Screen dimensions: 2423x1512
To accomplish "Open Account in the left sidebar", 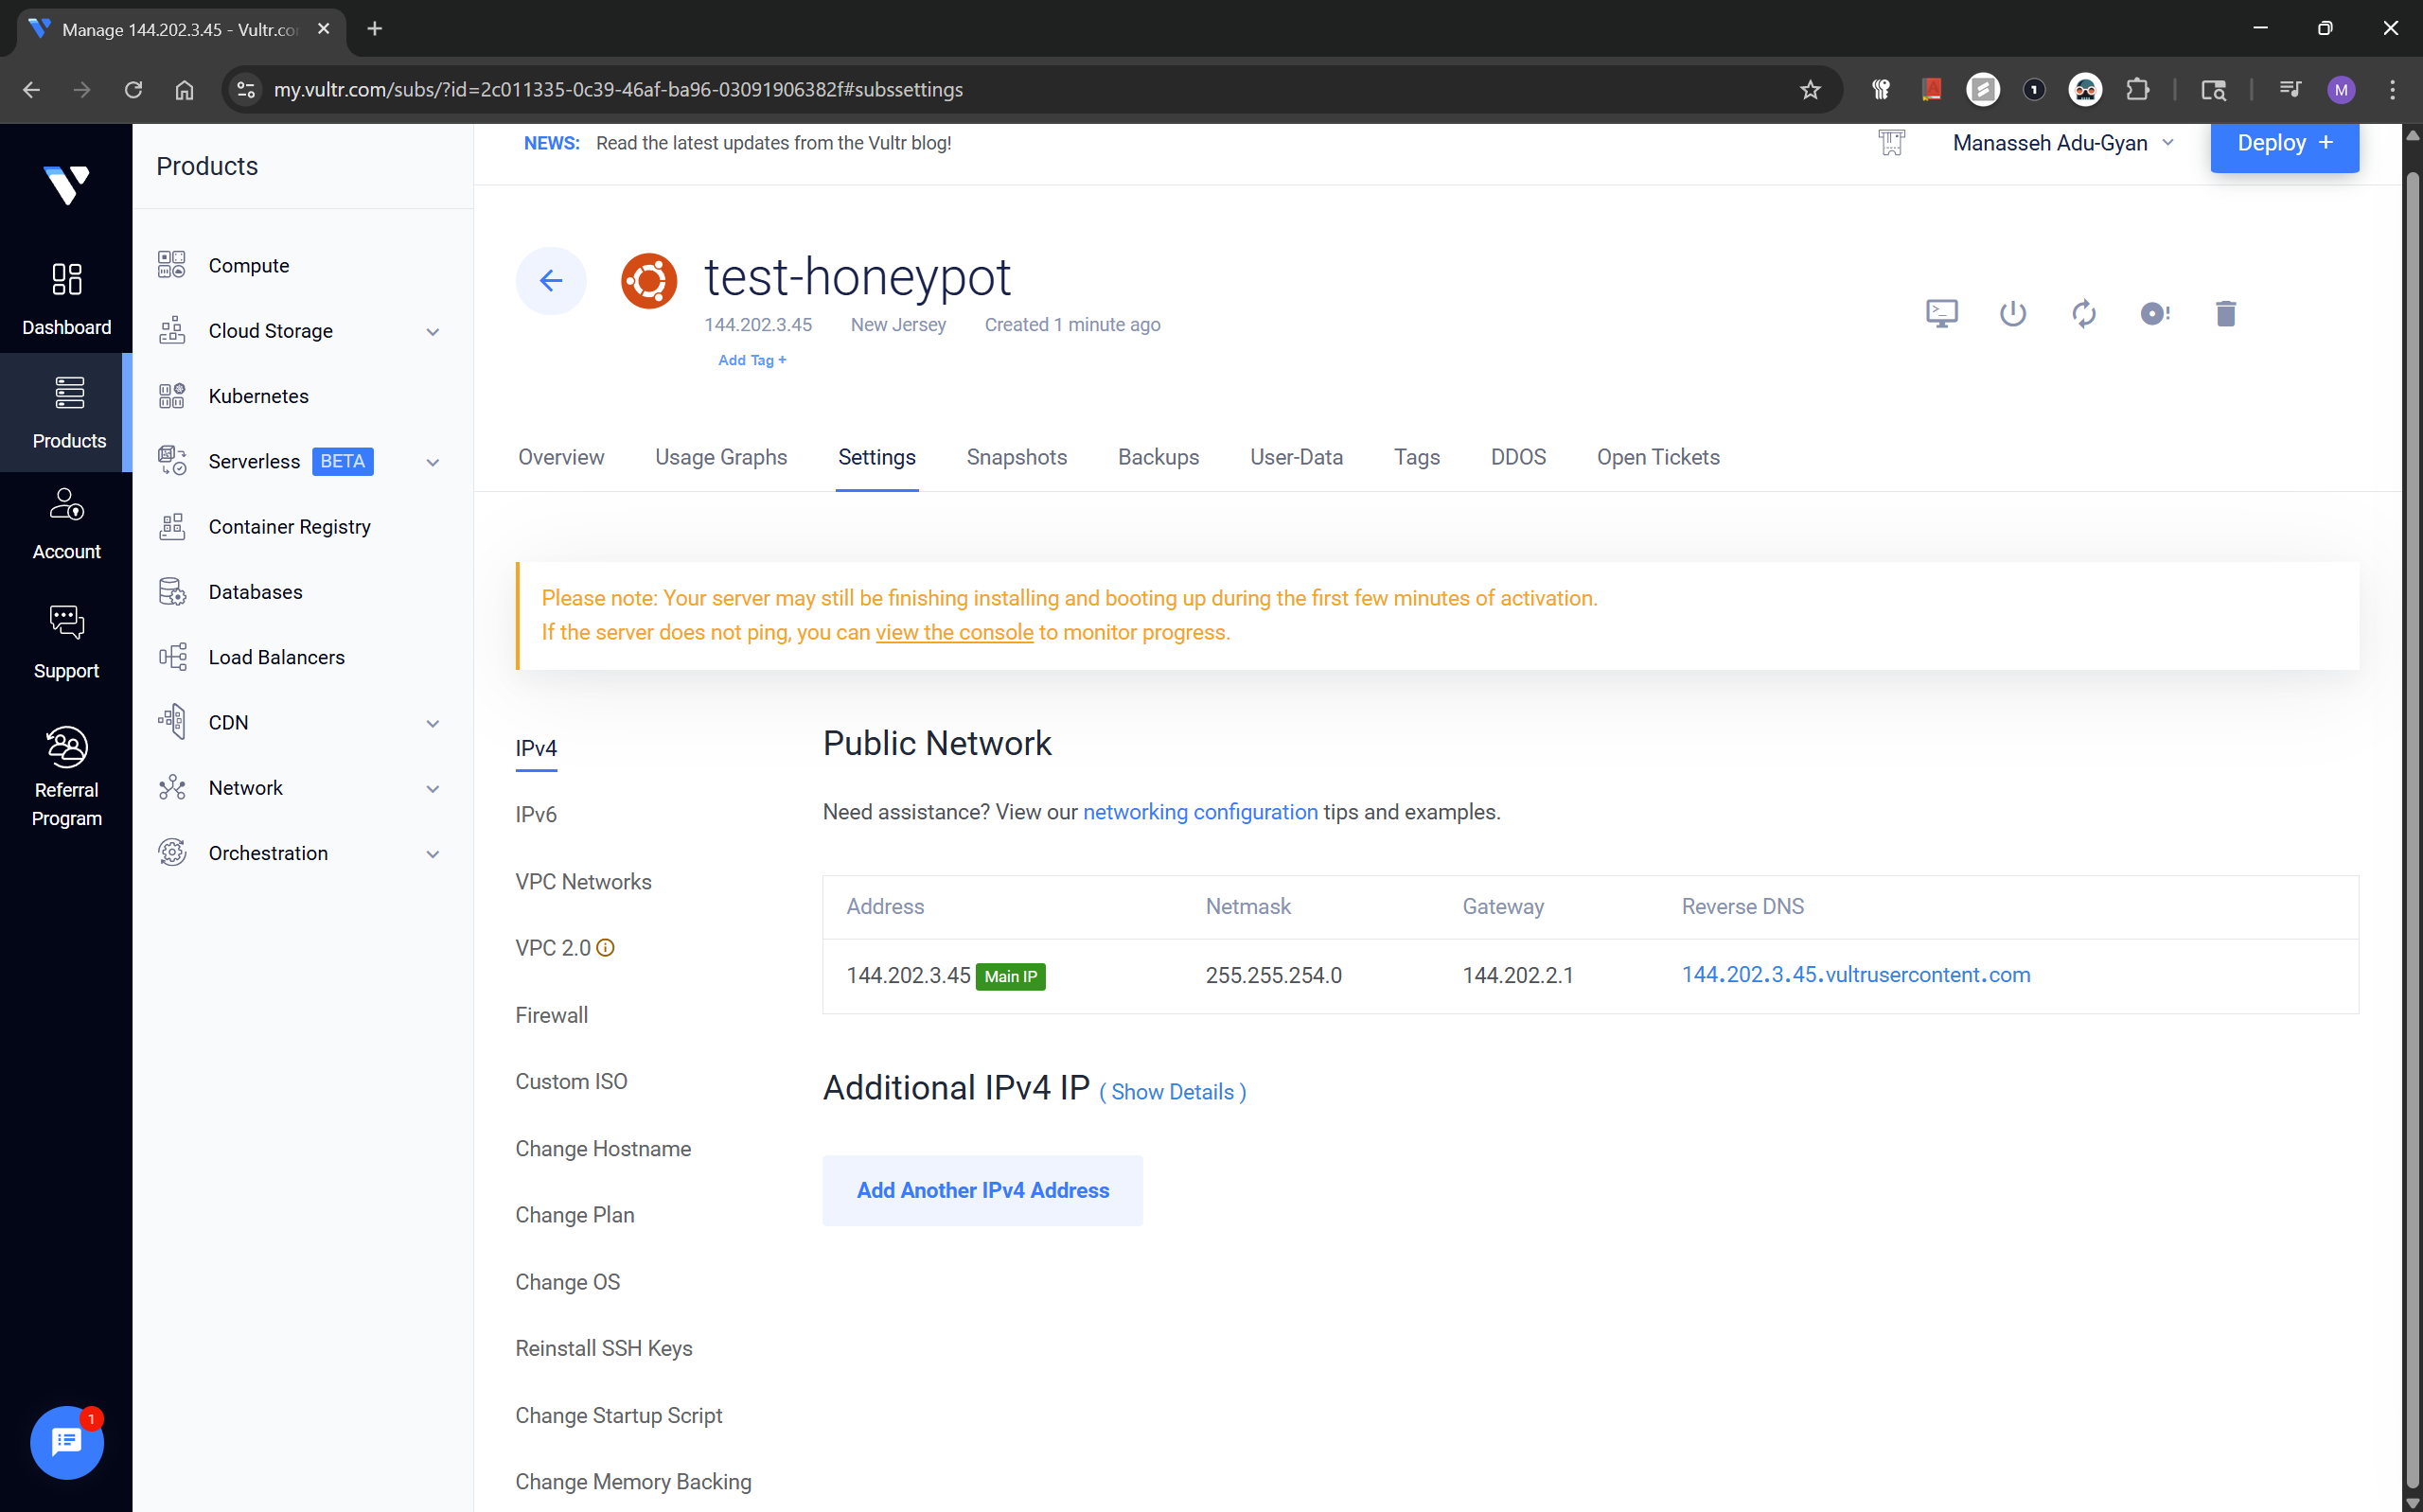I will click(66, 524).
